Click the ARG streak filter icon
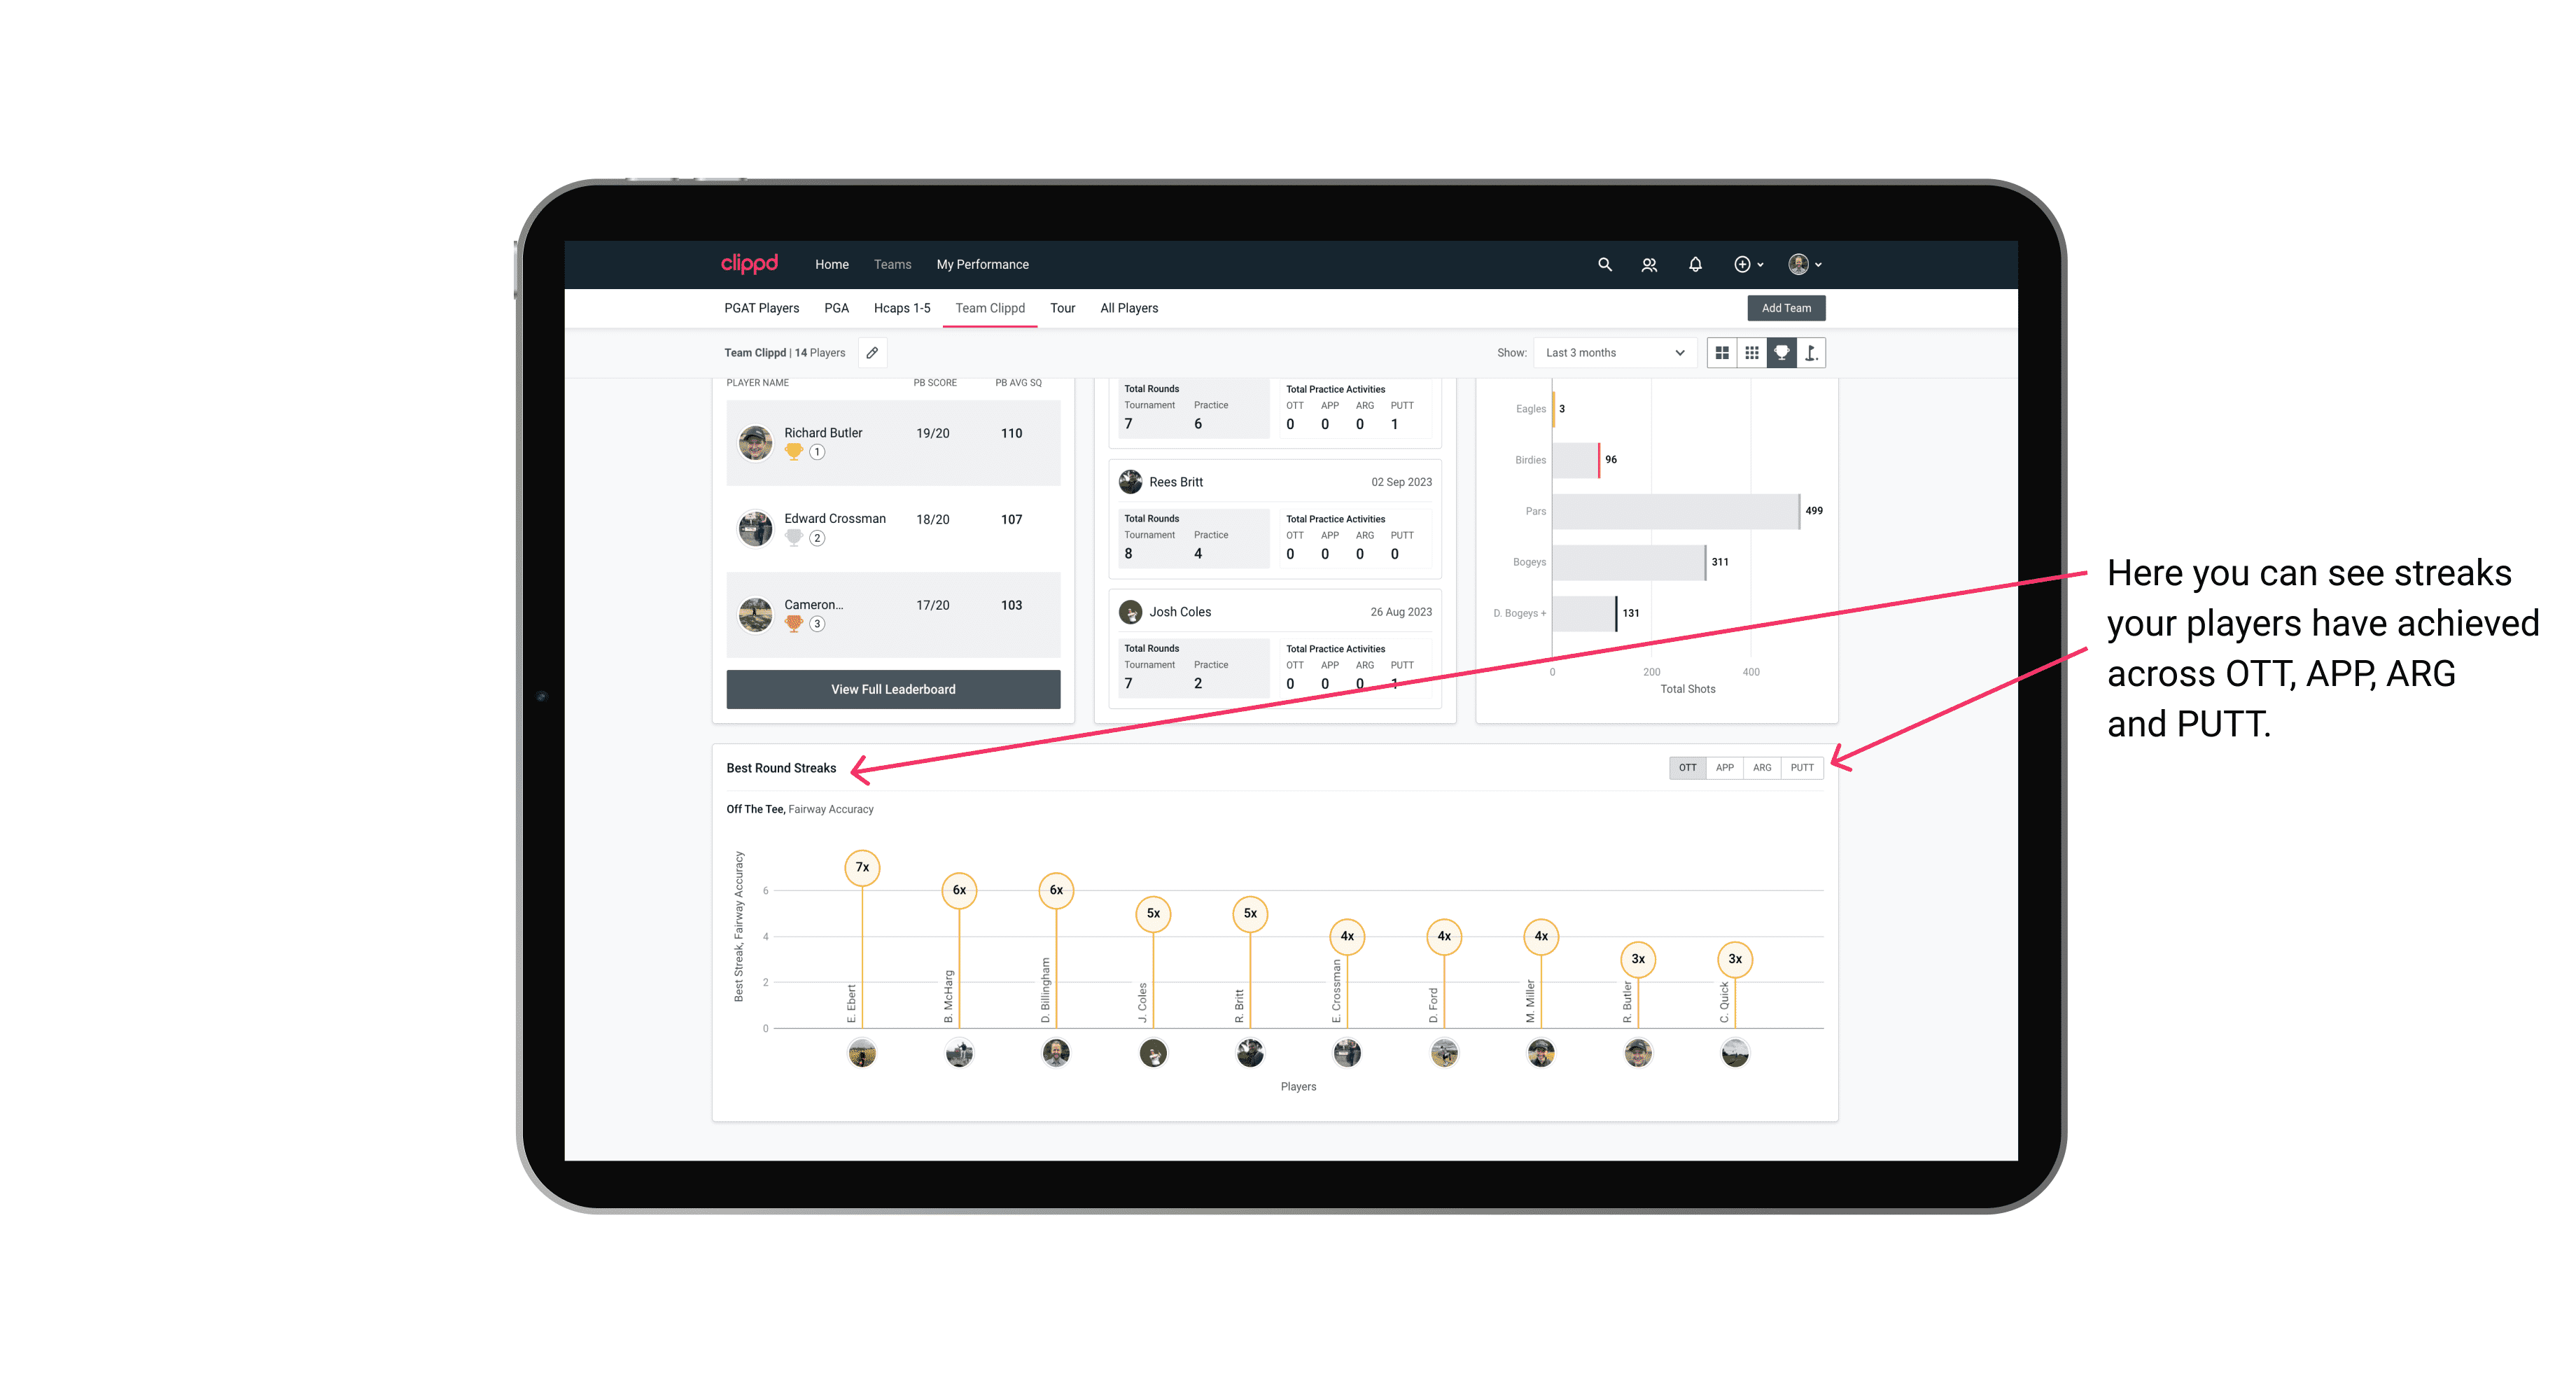 pos(1763,766)
